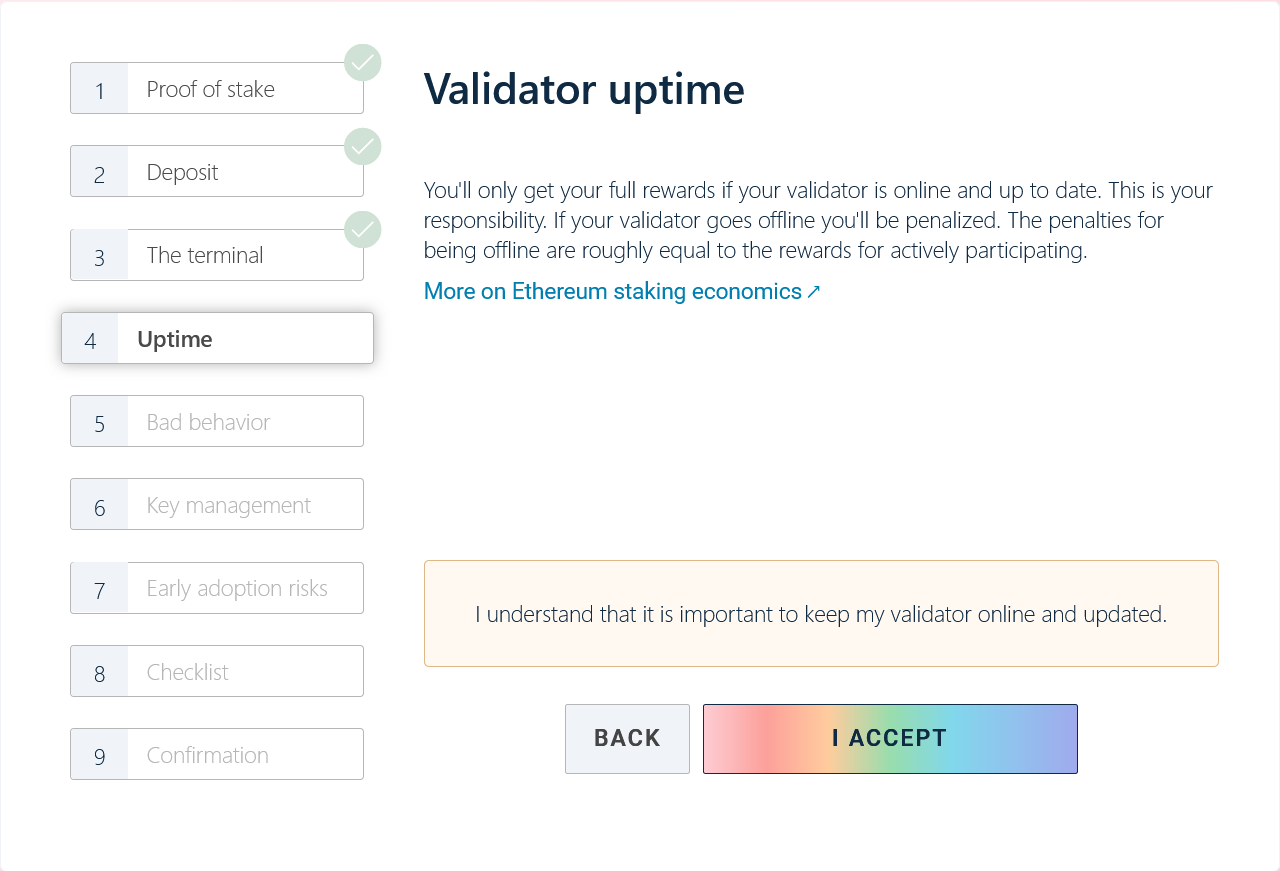Viewport: 1280px width, 871px height.
Task: Click the validator uptime acknowledgment notice box
Action: coord(821,613)
